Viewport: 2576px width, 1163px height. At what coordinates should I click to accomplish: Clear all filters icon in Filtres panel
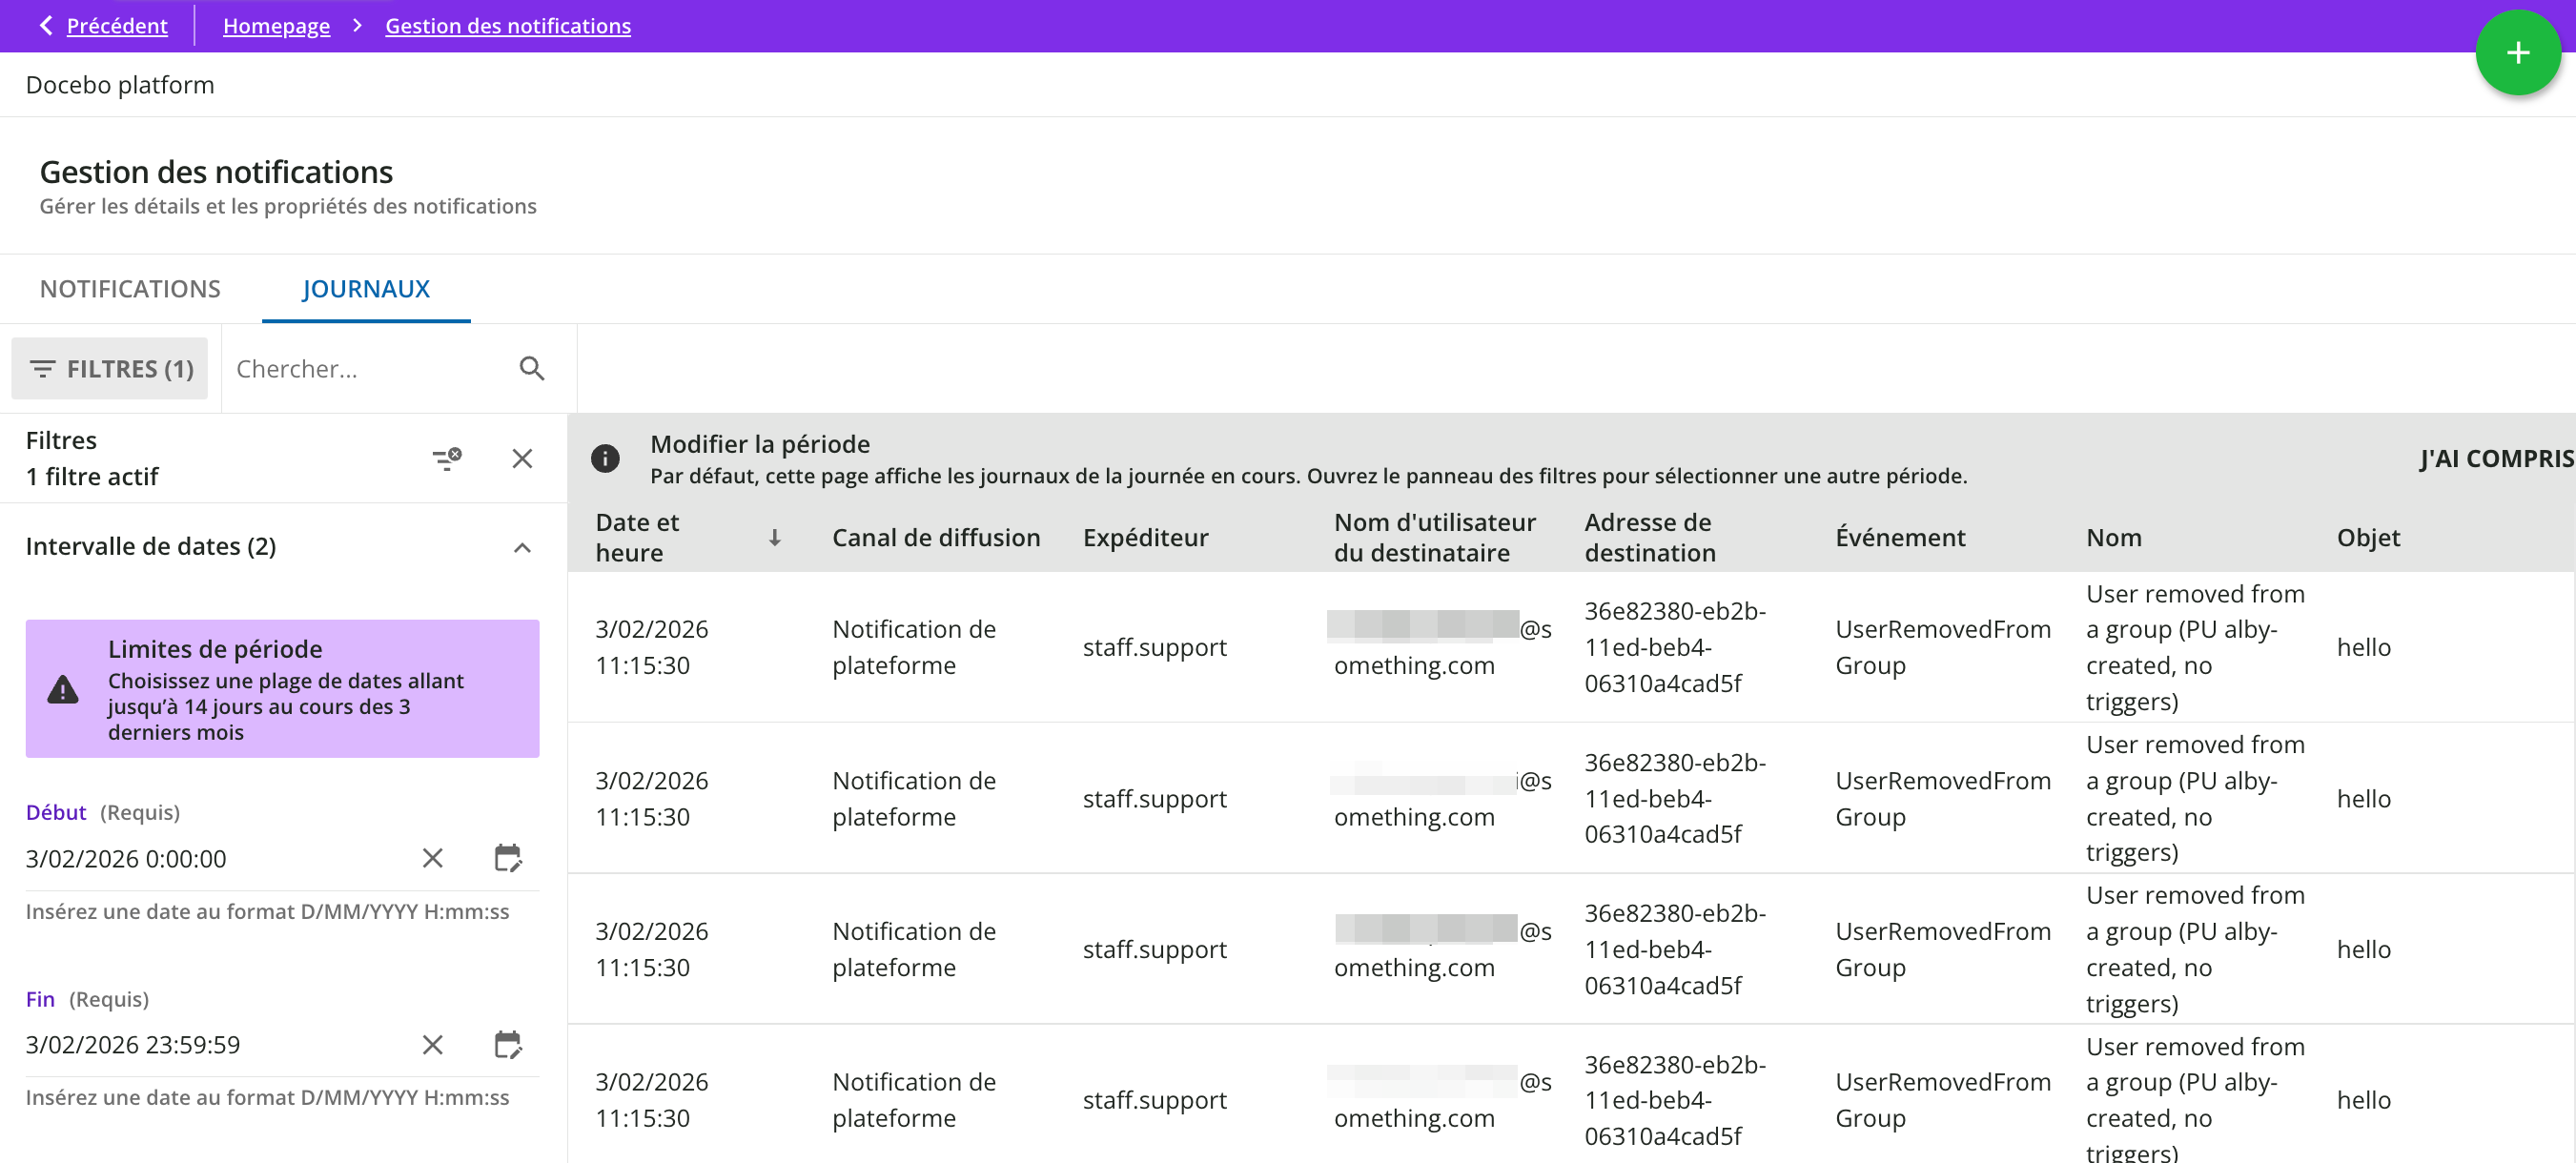tap(446, 459)
